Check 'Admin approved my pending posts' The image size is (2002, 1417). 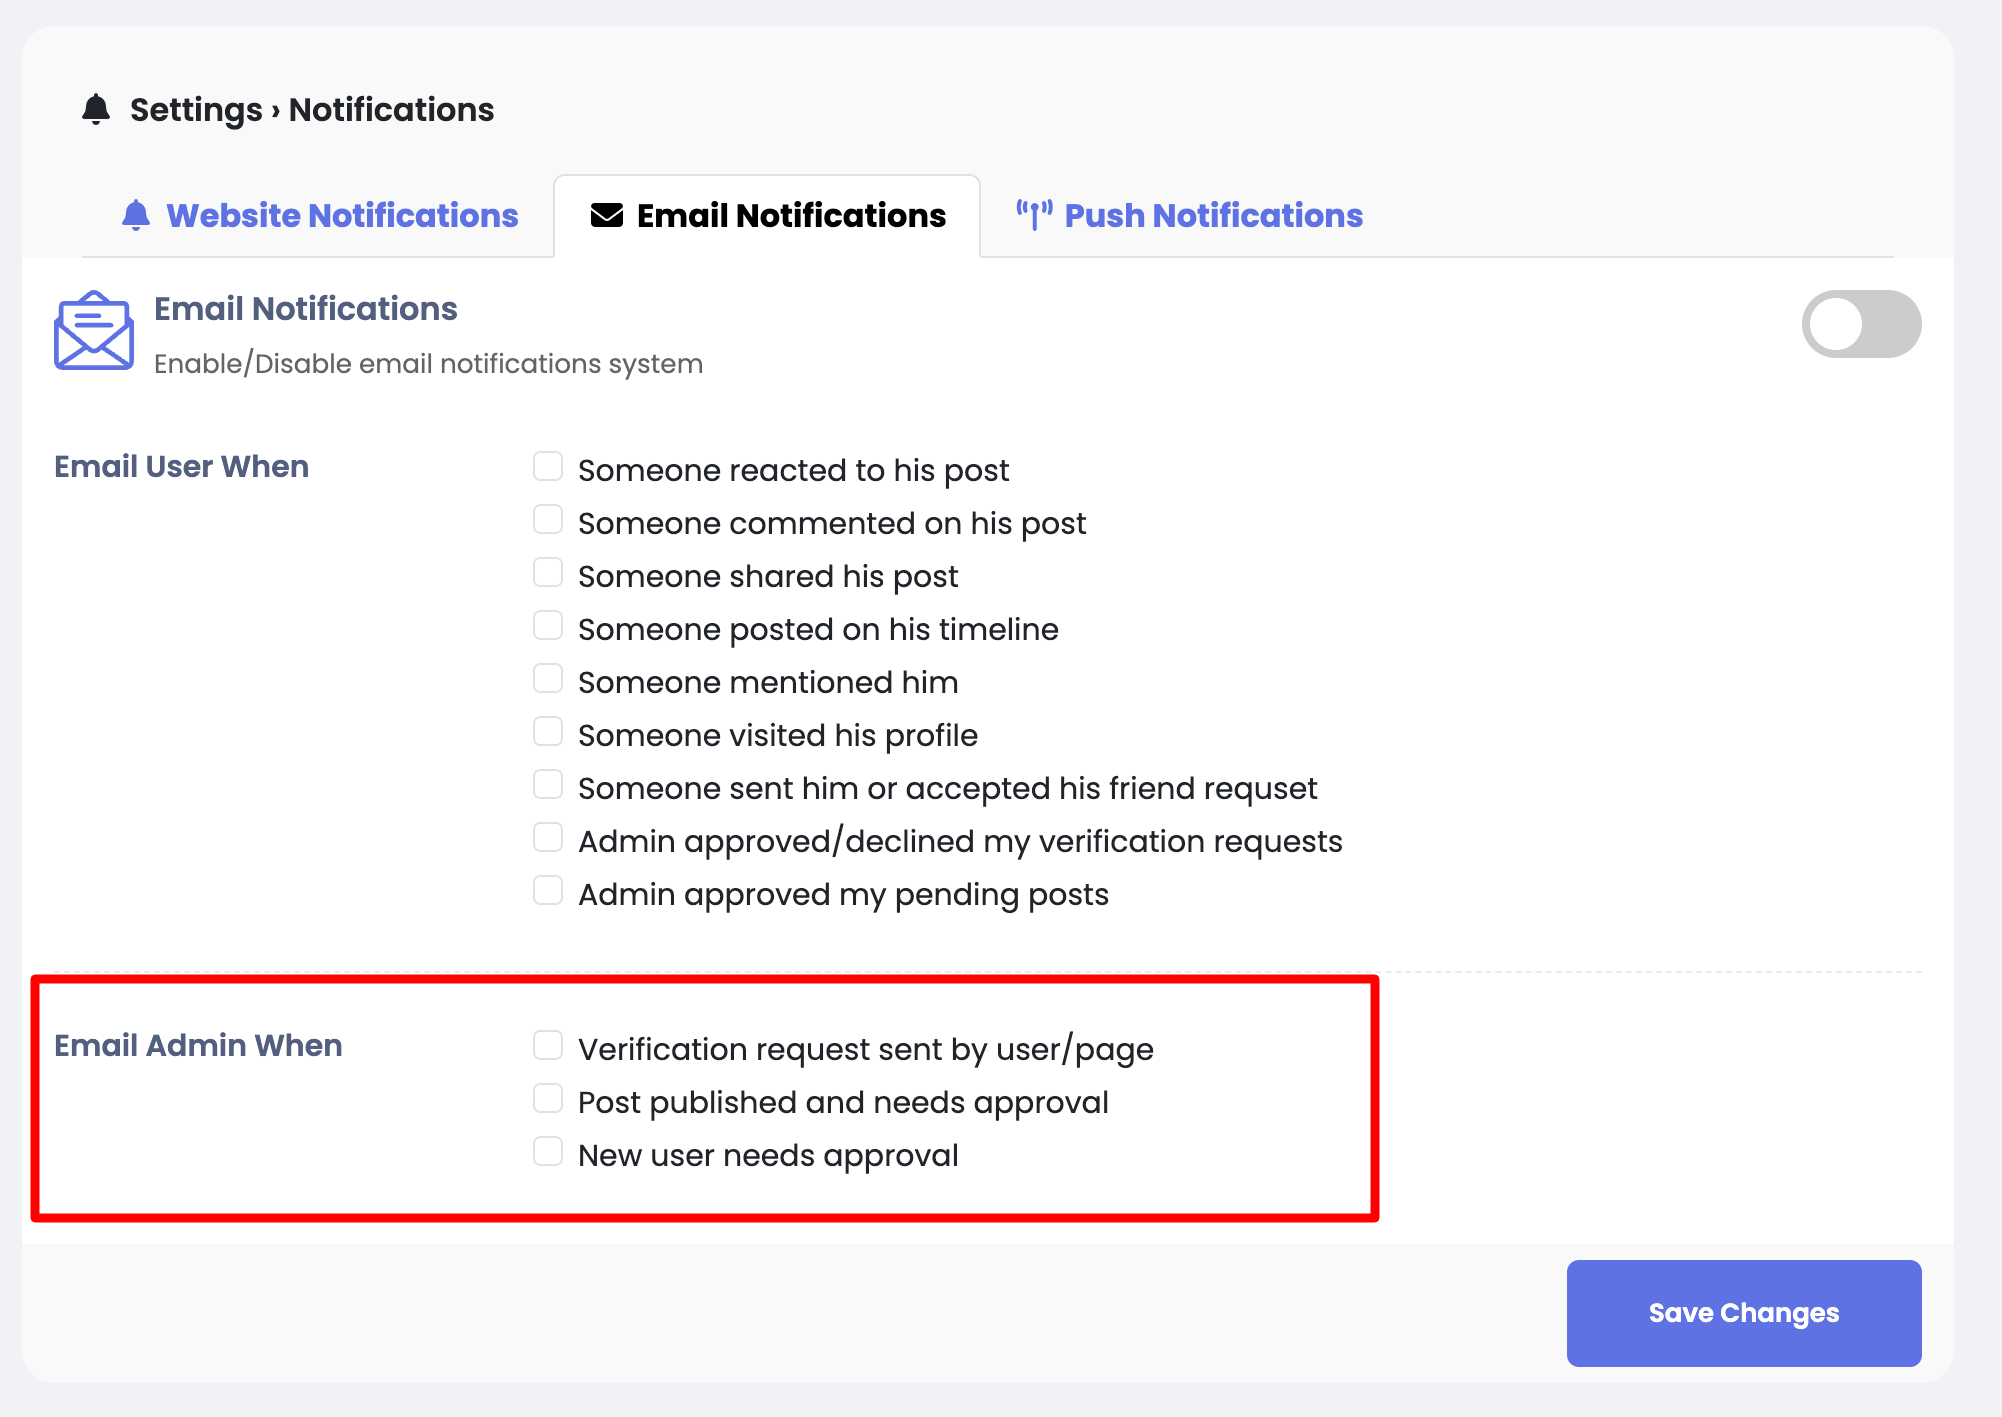click(x=548, y=890)
